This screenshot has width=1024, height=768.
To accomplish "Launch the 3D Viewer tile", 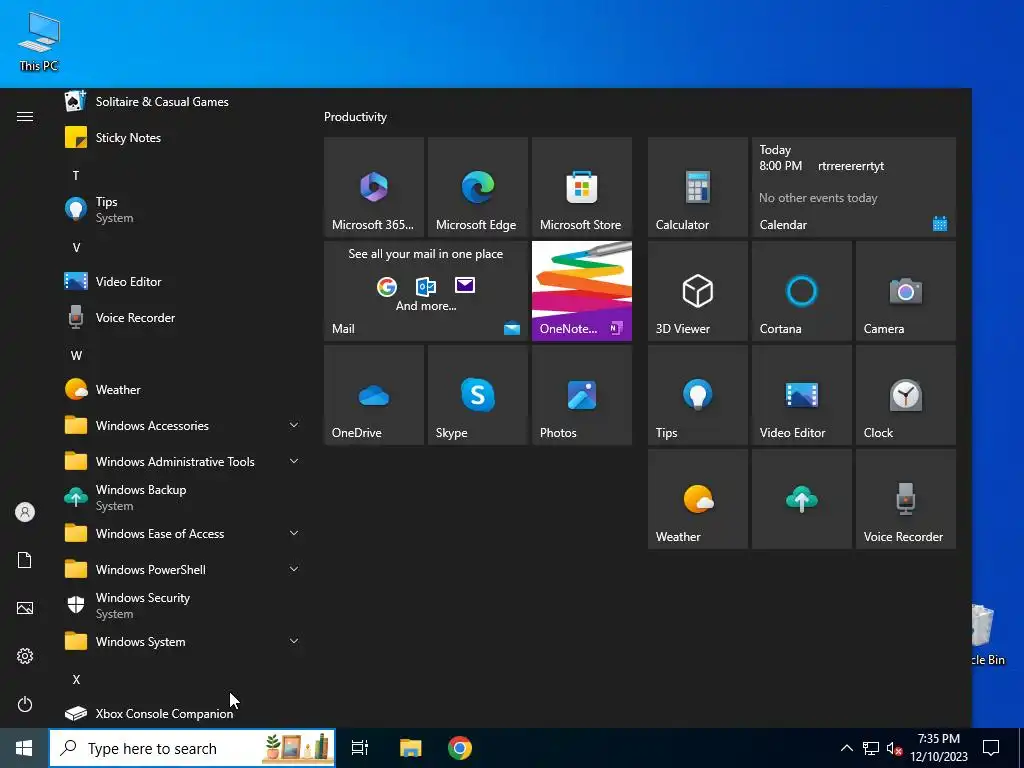I will (697, 291).
